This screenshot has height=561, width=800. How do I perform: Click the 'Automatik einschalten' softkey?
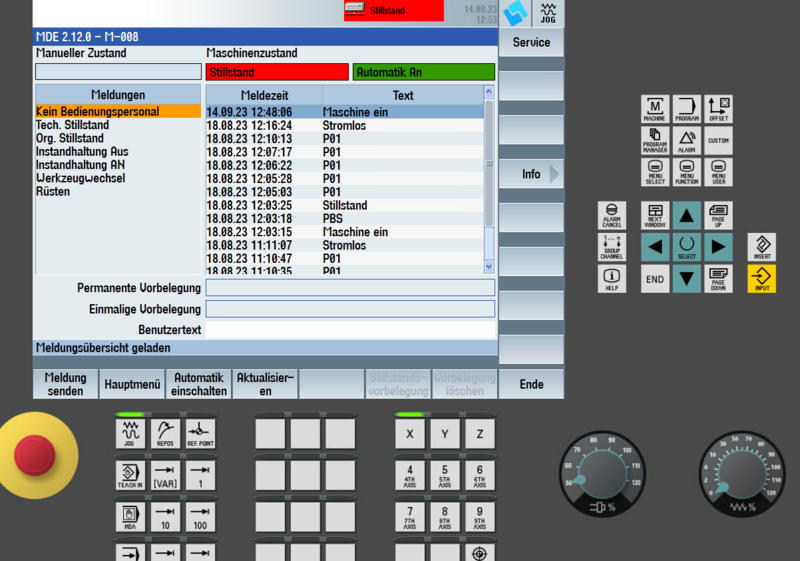pyautogui.click(x=198, y=384)
